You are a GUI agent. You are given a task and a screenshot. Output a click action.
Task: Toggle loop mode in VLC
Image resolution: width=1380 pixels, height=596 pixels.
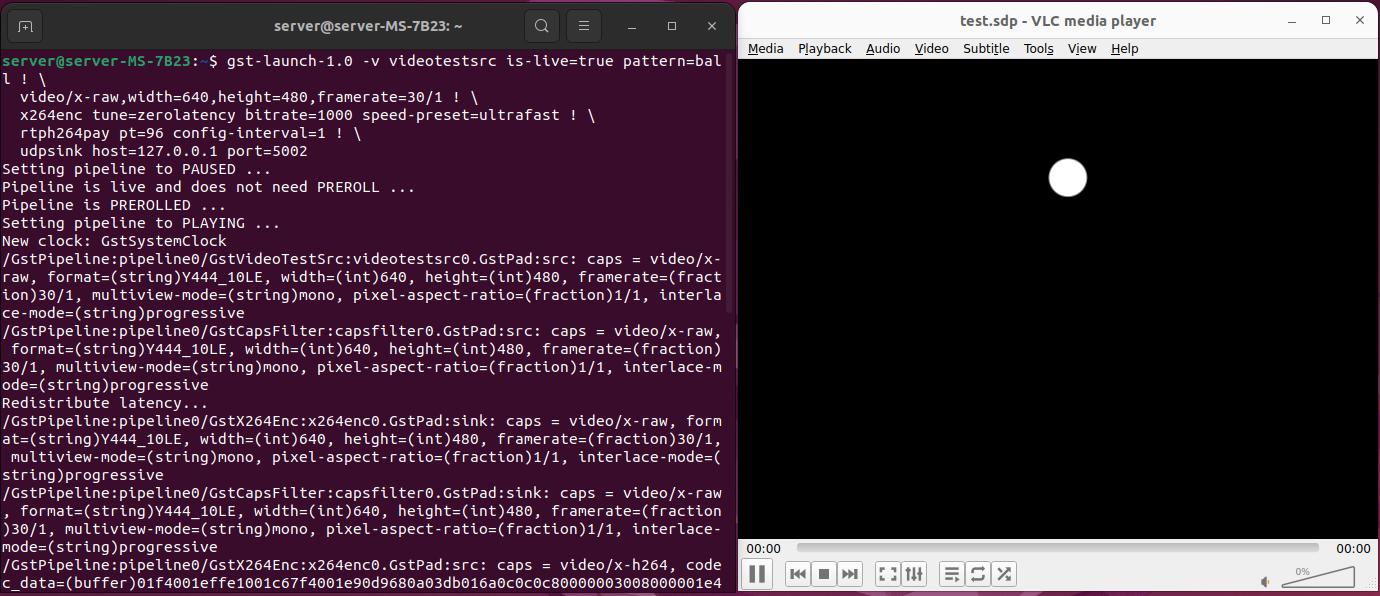coord(978,574)
